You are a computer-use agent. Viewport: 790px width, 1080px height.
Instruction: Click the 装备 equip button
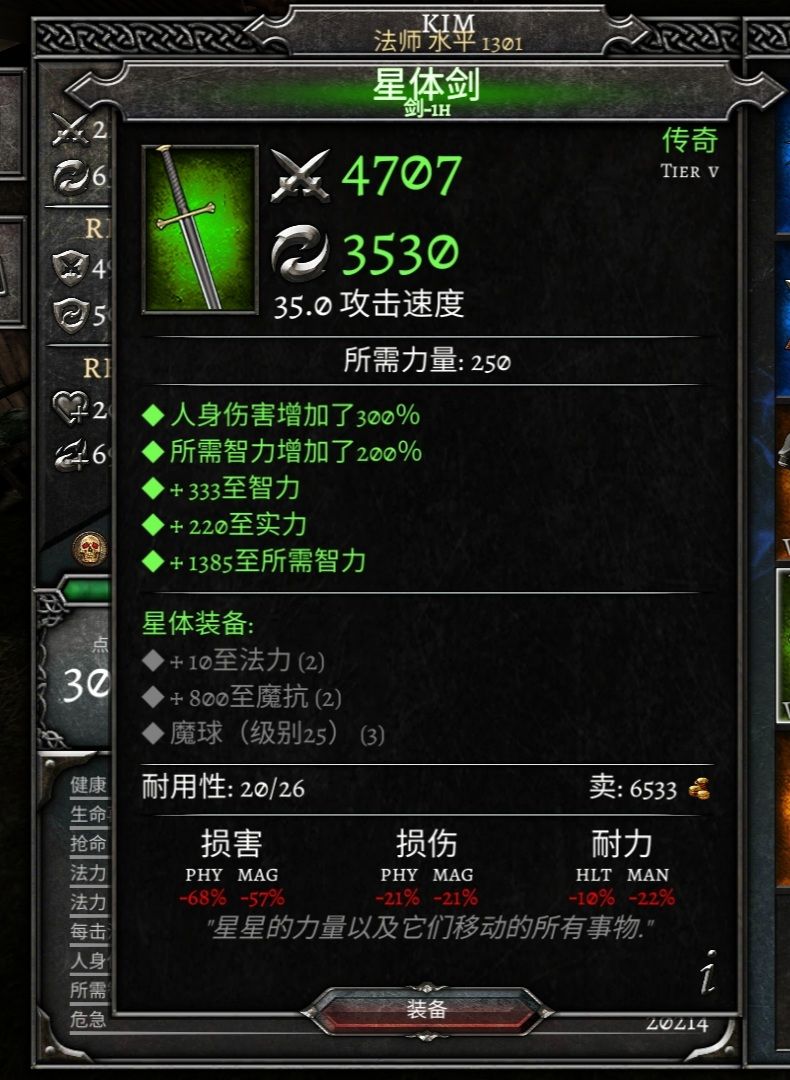coord(427,1010)
